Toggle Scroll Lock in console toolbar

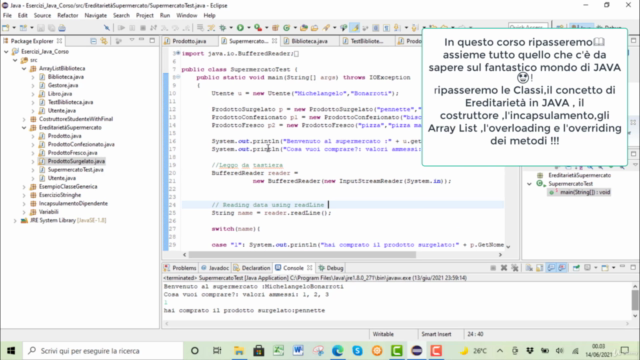coord(540,268)
